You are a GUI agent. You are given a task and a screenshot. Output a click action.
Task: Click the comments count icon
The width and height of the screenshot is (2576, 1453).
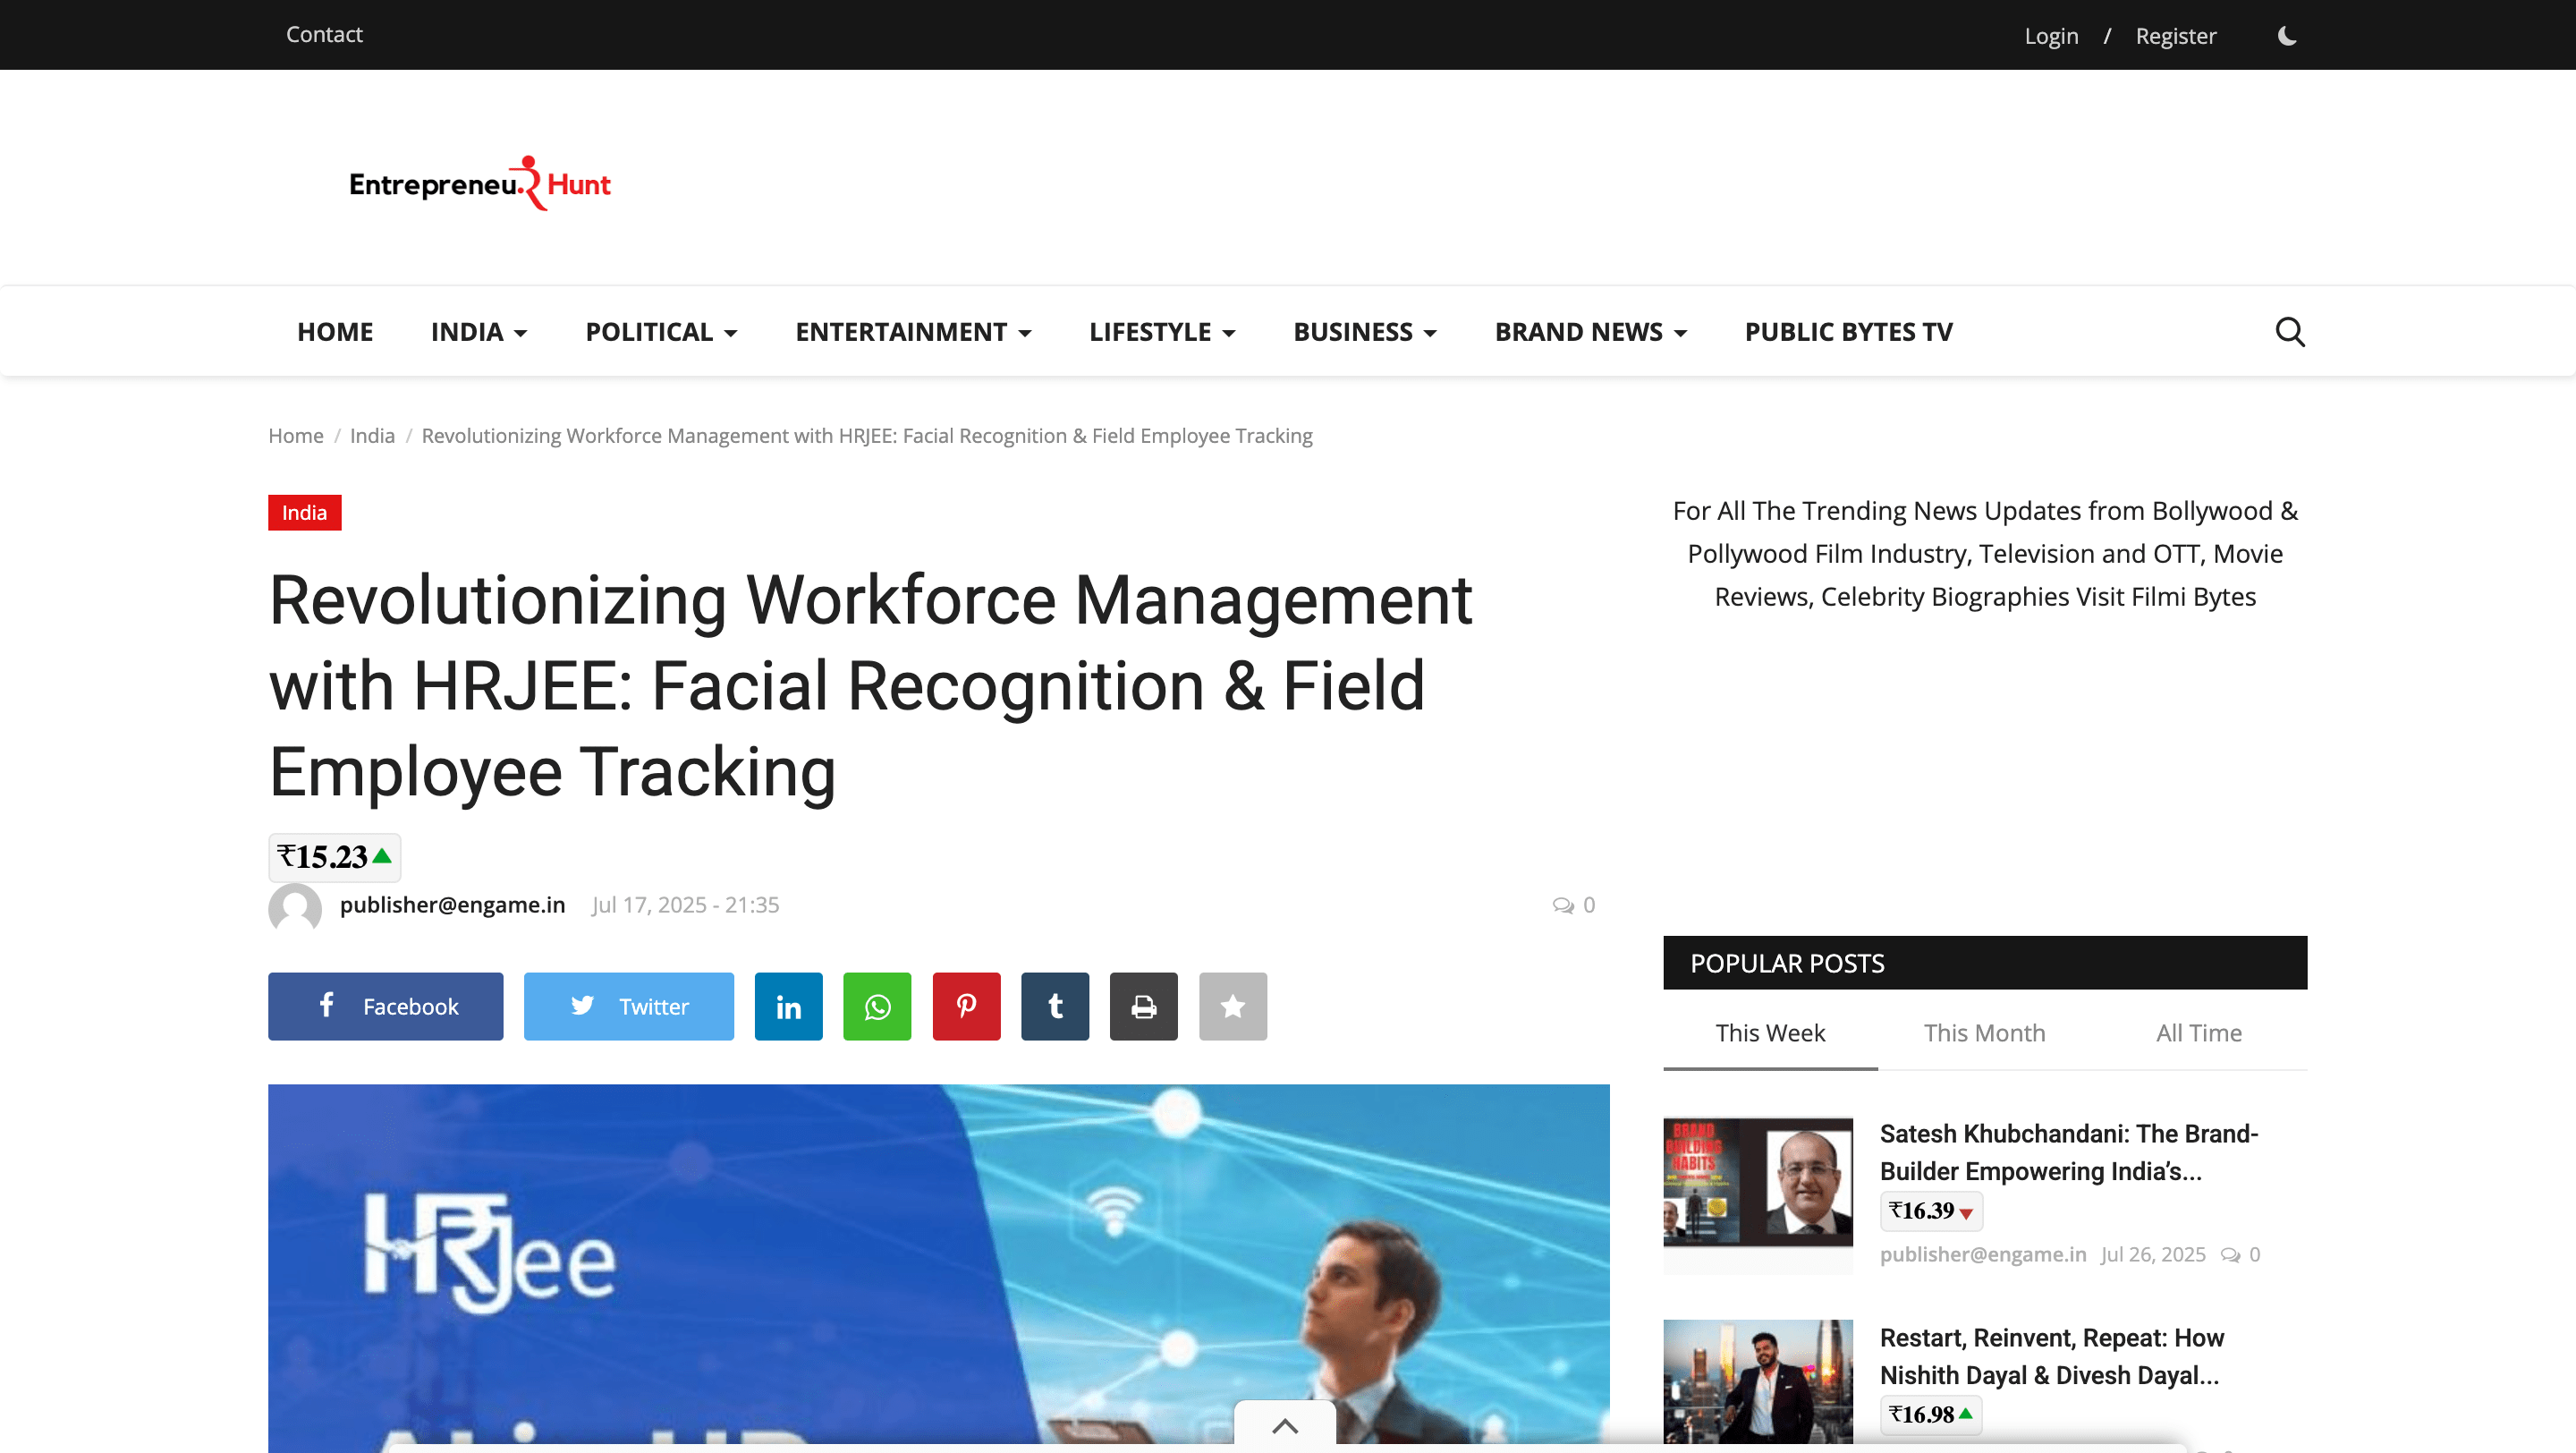coord(1563,905)
